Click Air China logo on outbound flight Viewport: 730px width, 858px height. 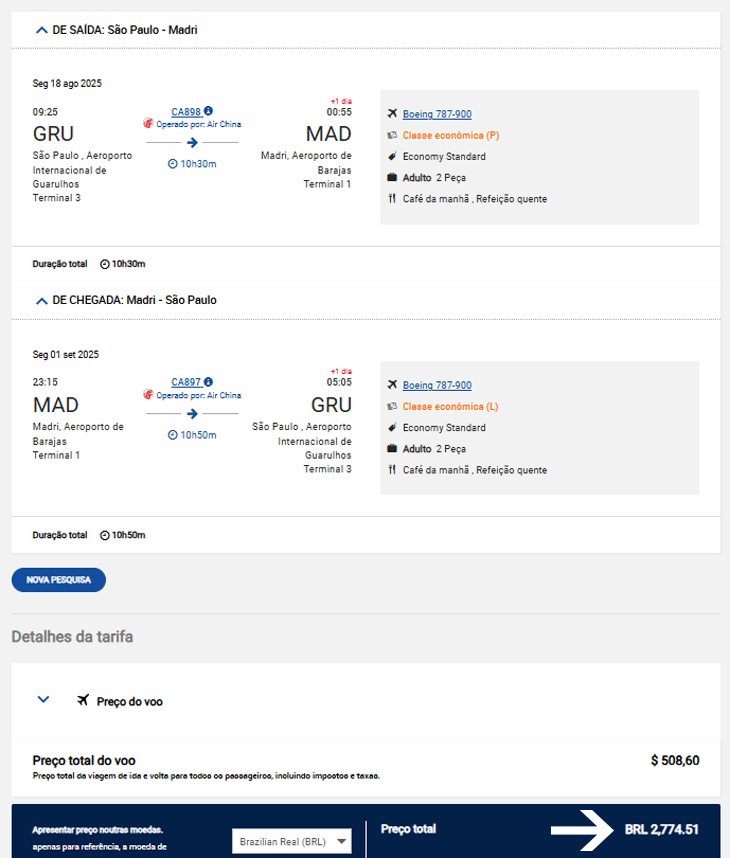(x=148, y=123)
